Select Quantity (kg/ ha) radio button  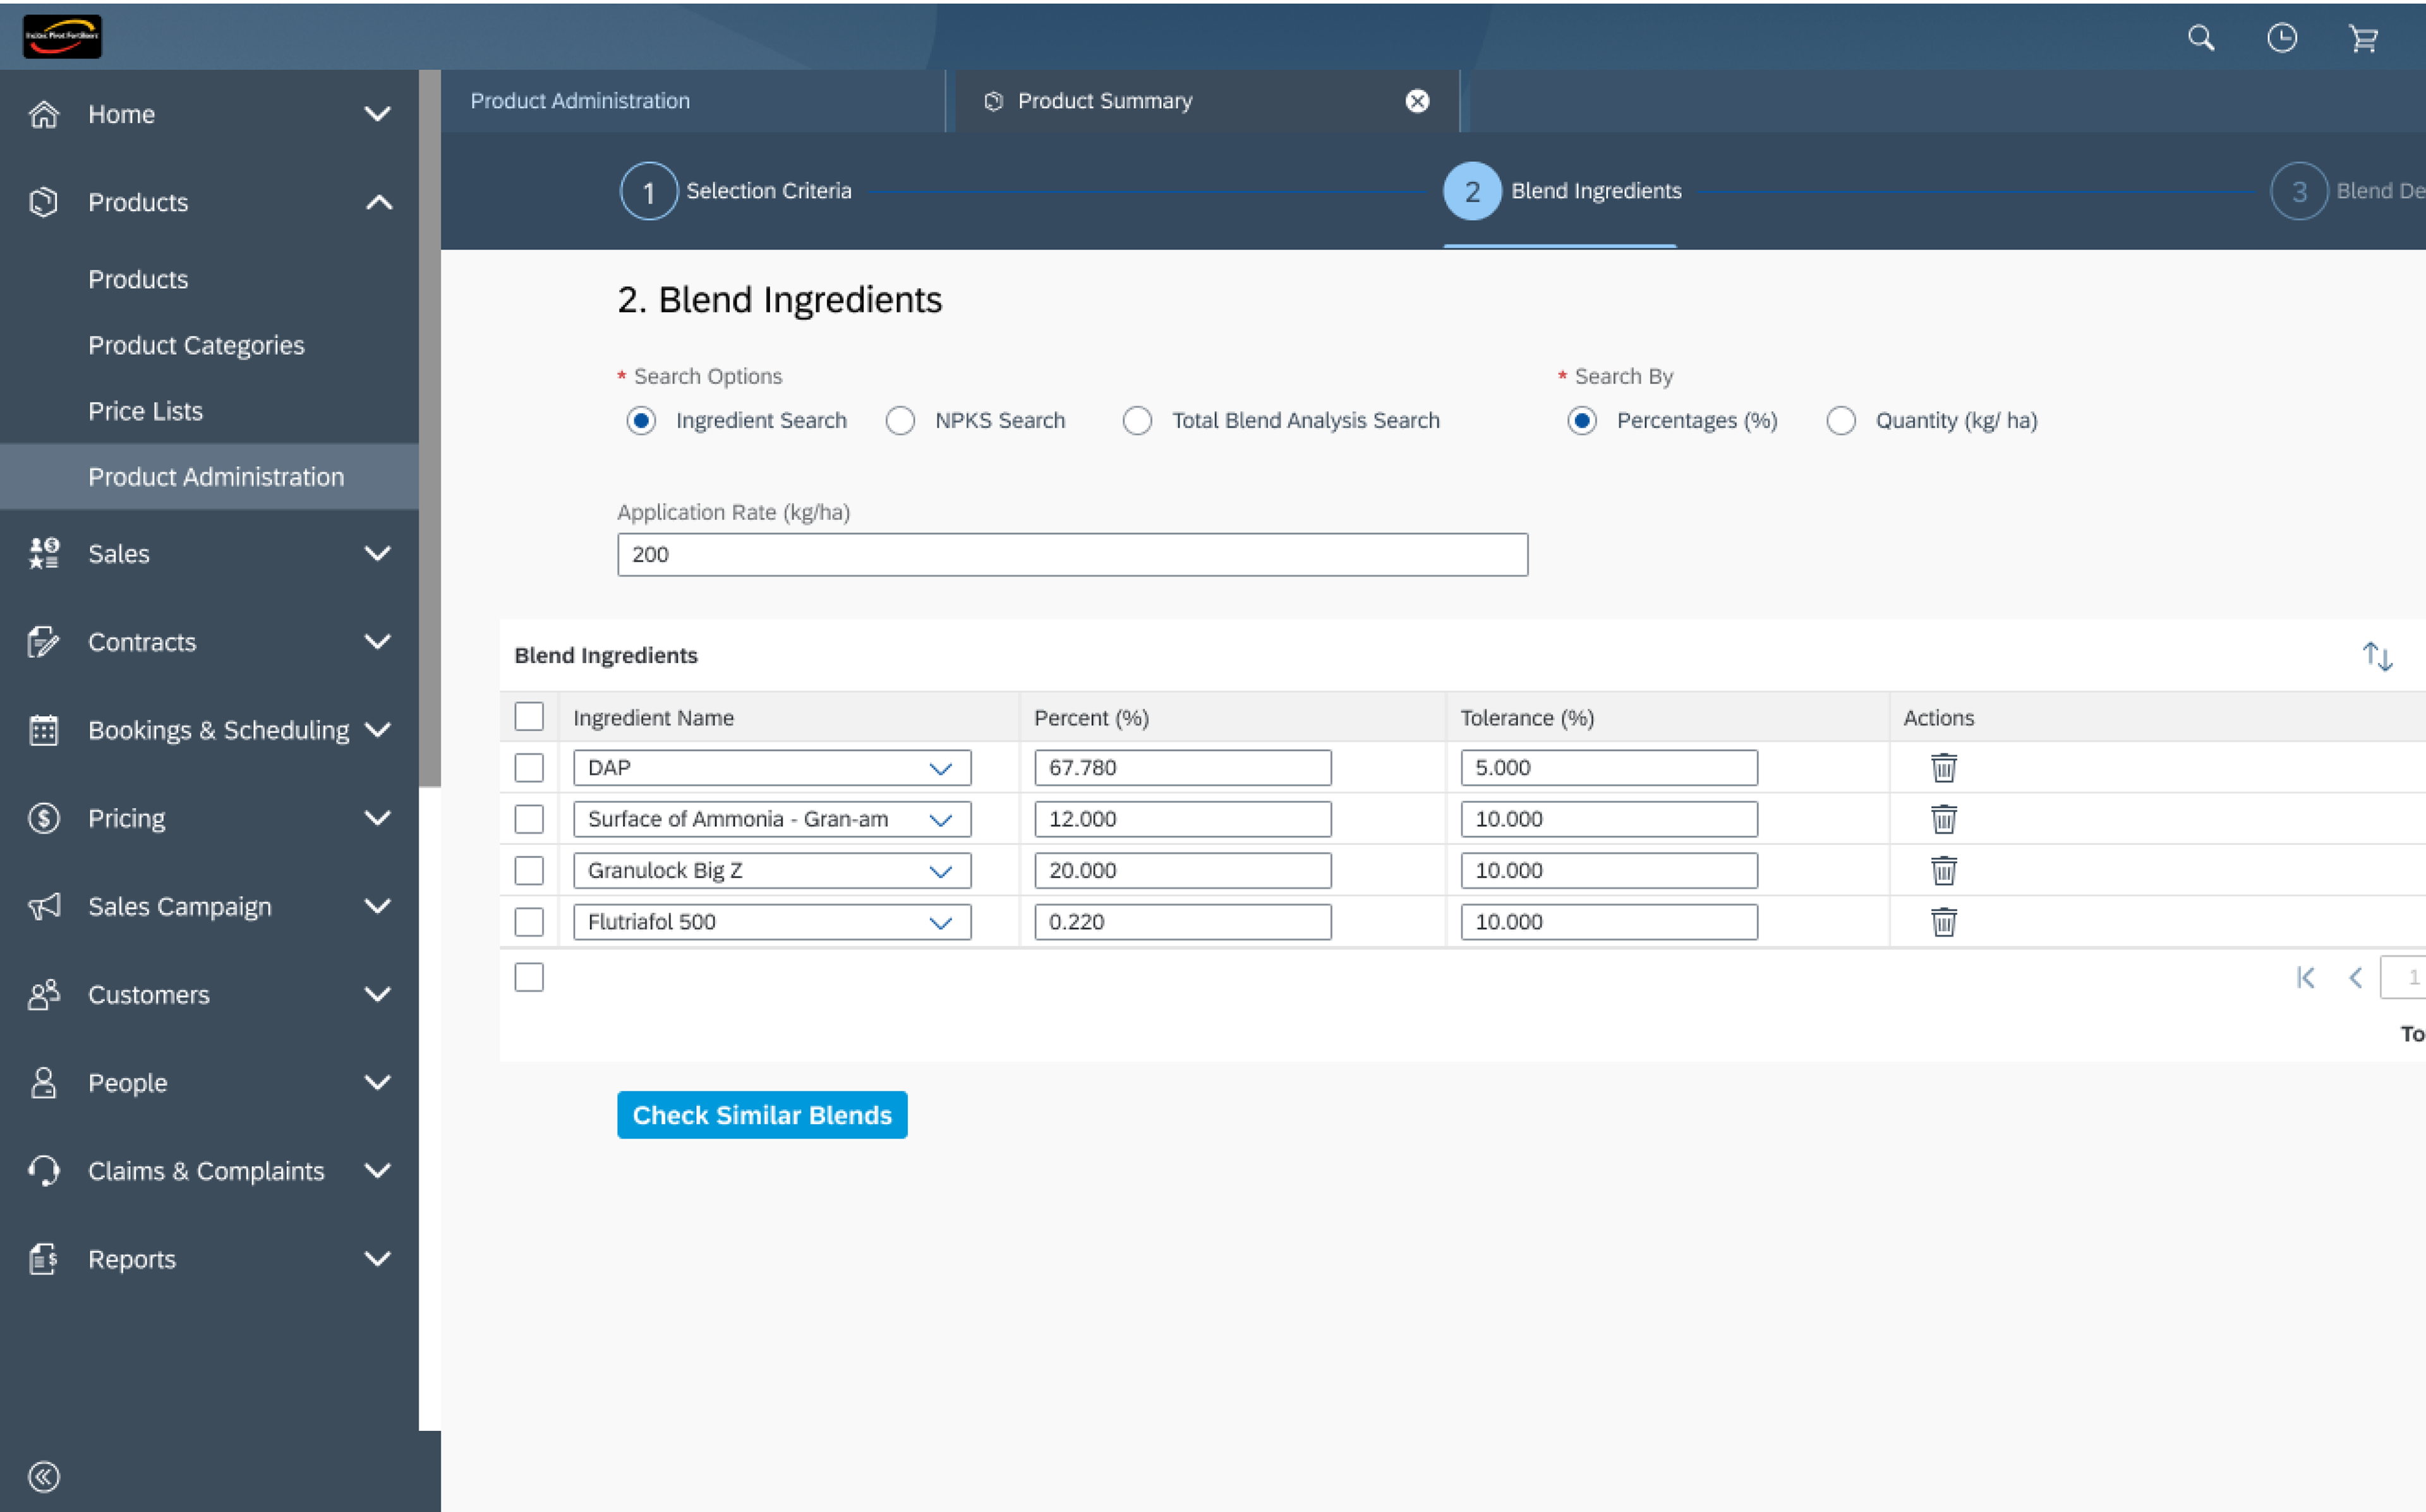1841,420
